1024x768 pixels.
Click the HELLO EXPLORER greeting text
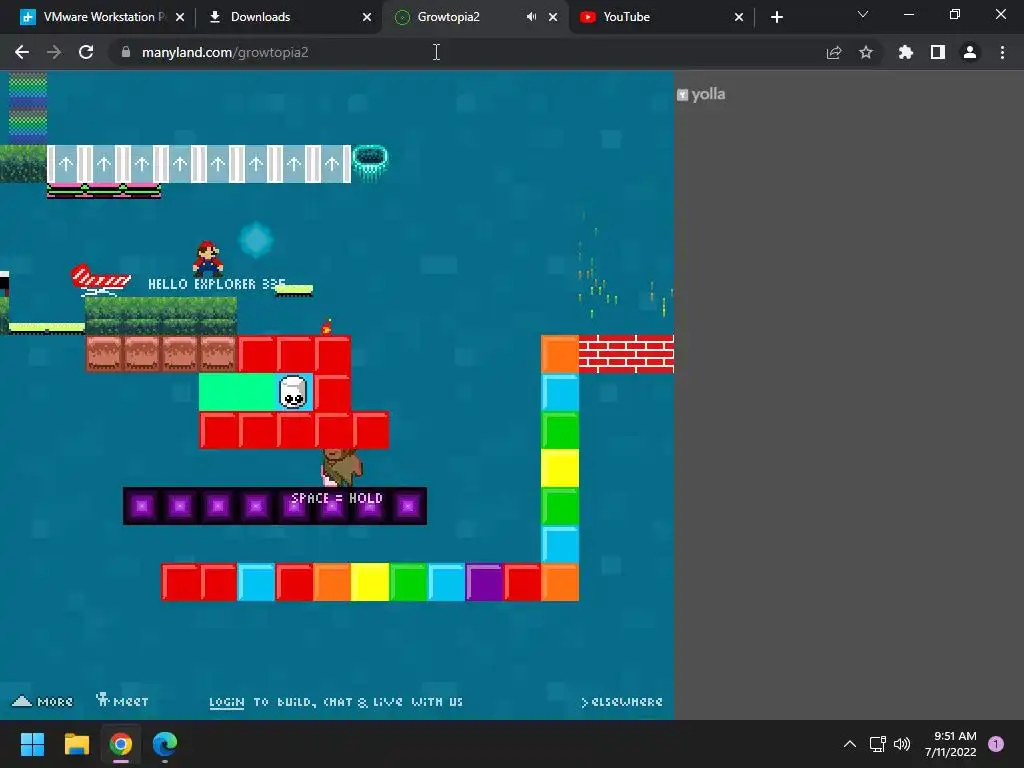(x=216, y=284)
